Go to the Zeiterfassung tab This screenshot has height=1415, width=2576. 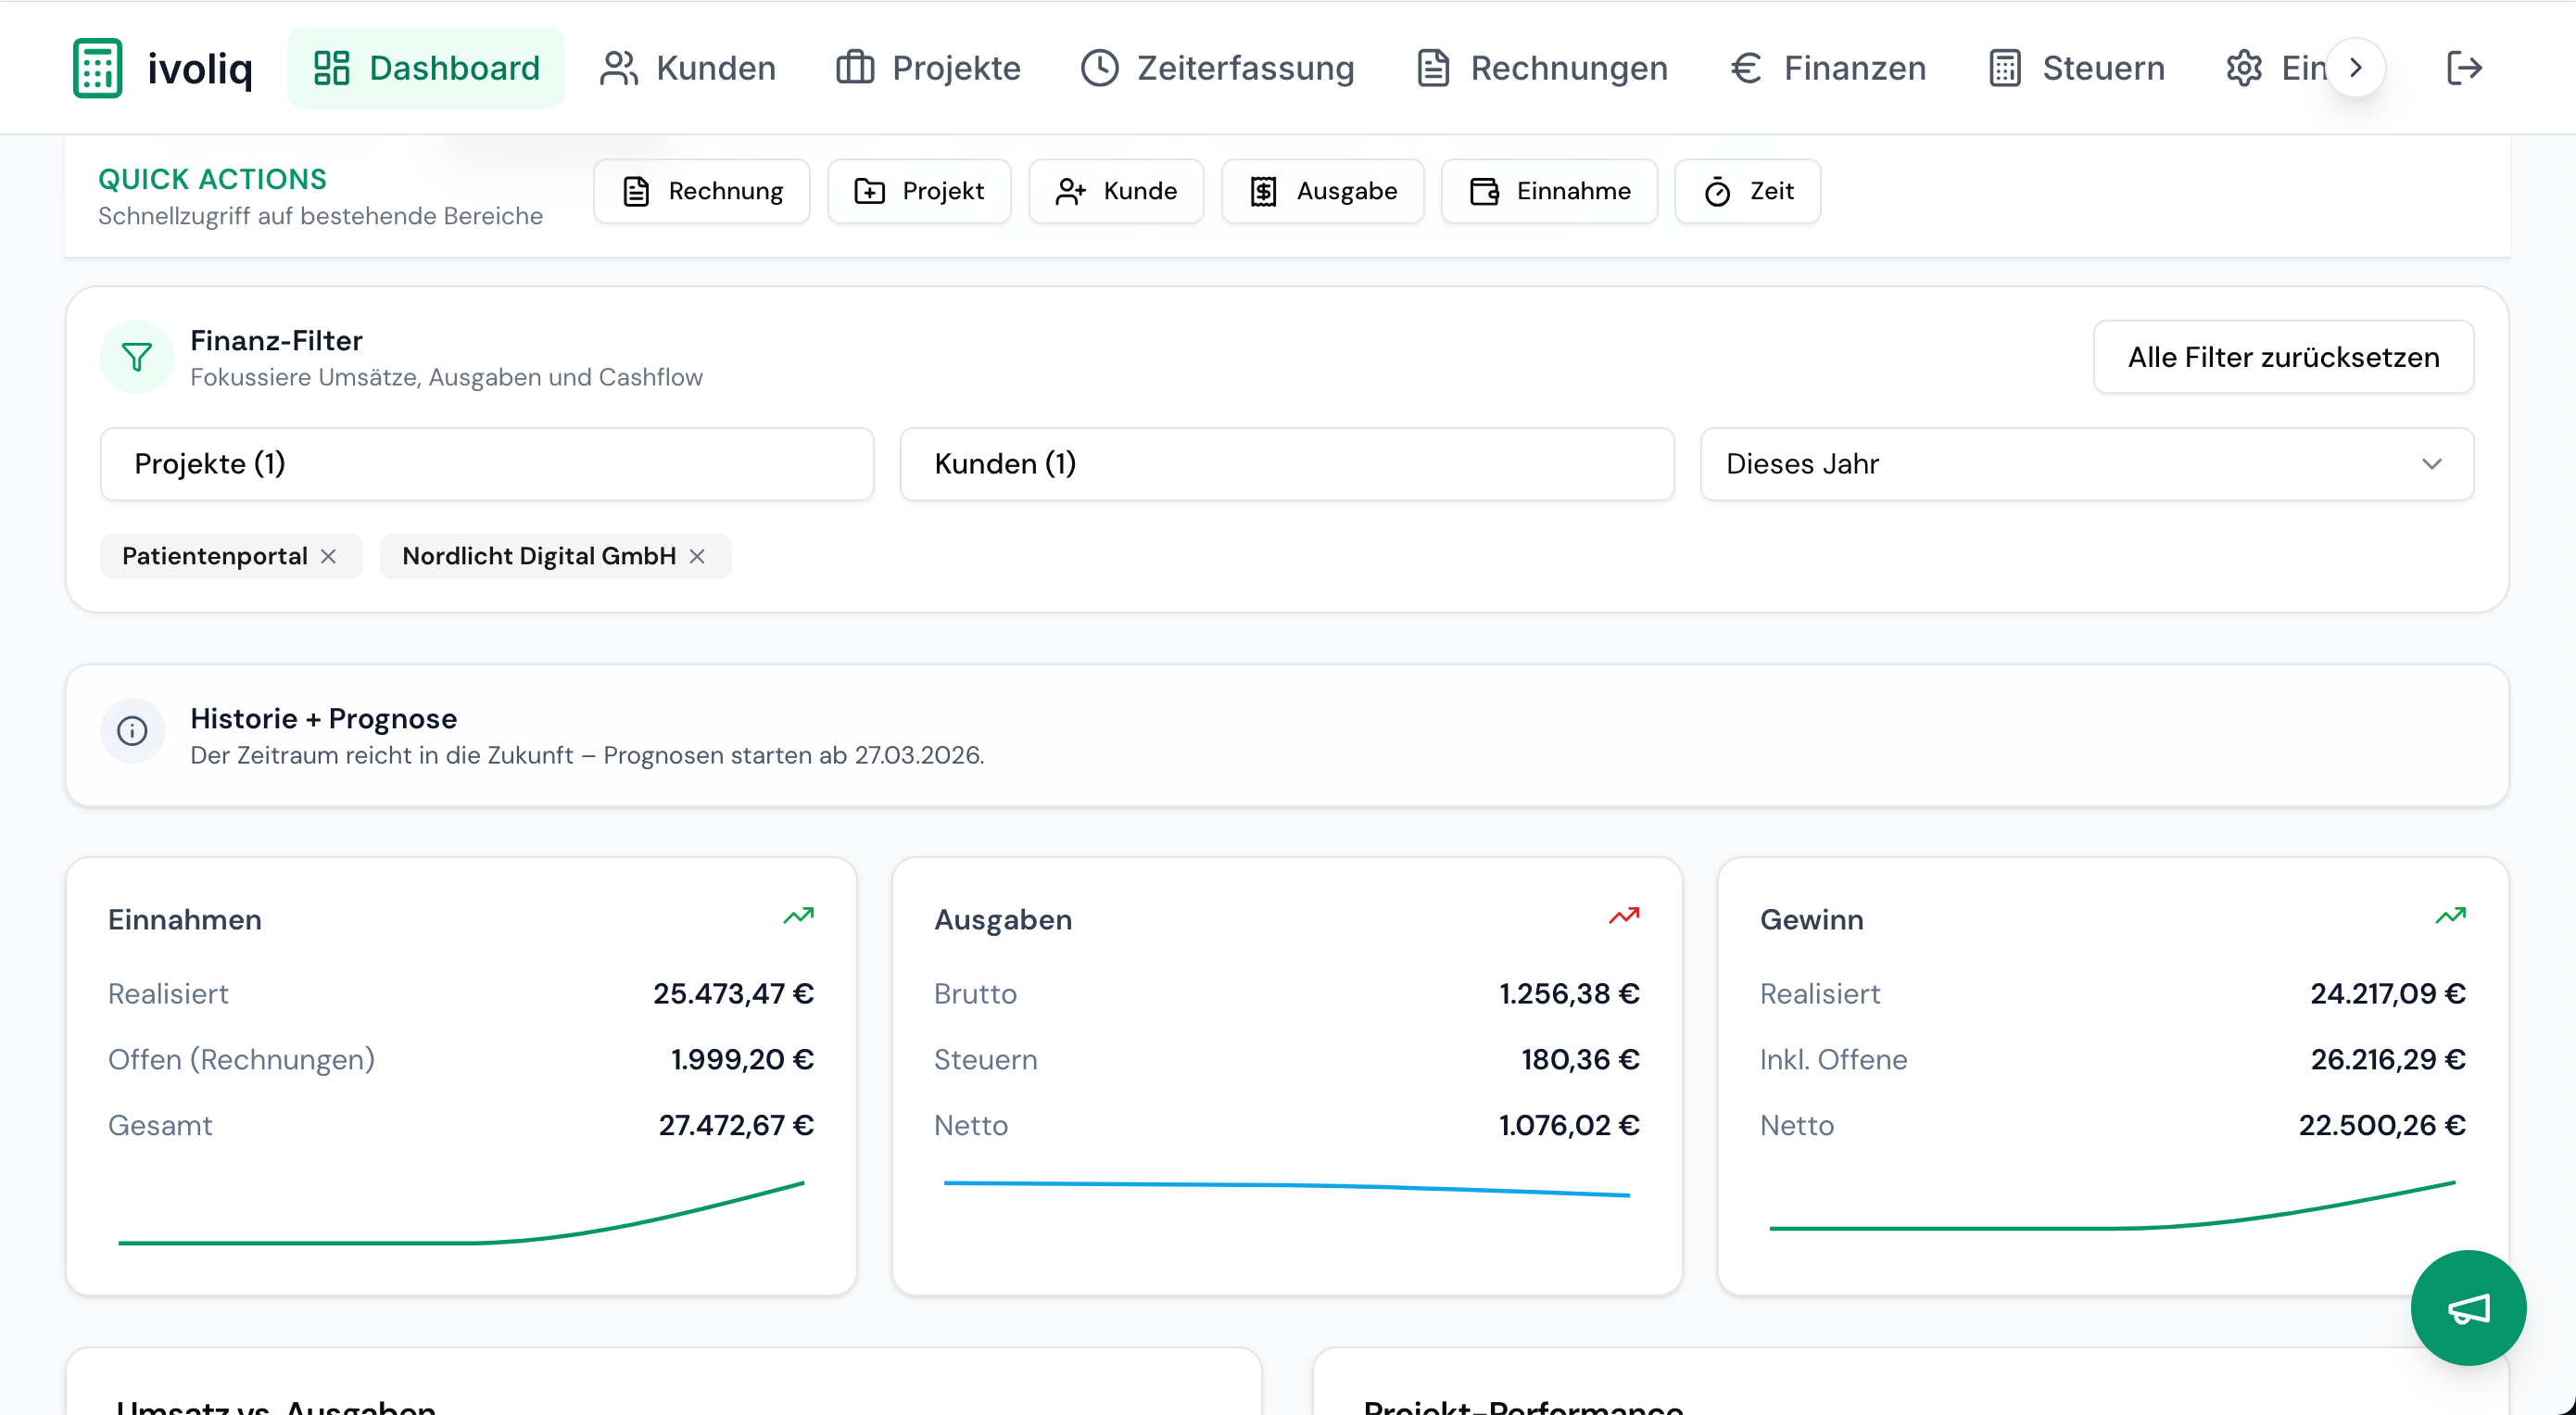click(x=1217, y=68)
